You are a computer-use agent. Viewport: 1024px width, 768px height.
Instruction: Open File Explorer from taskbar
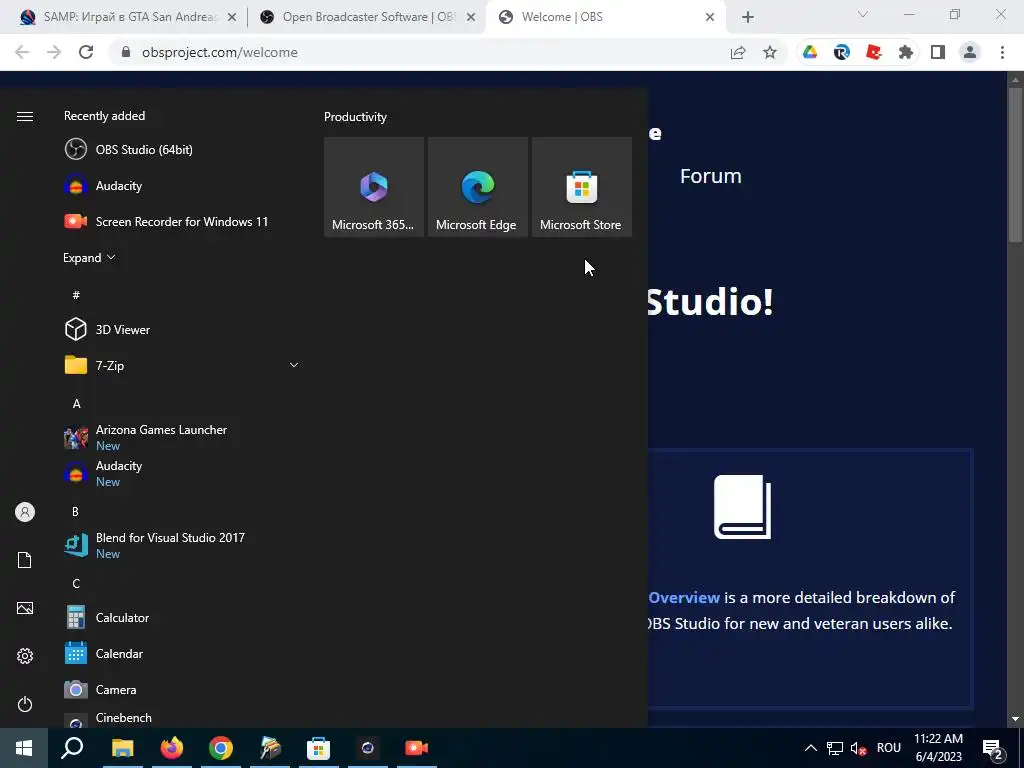pyautogui.click(x=122, y=748)
